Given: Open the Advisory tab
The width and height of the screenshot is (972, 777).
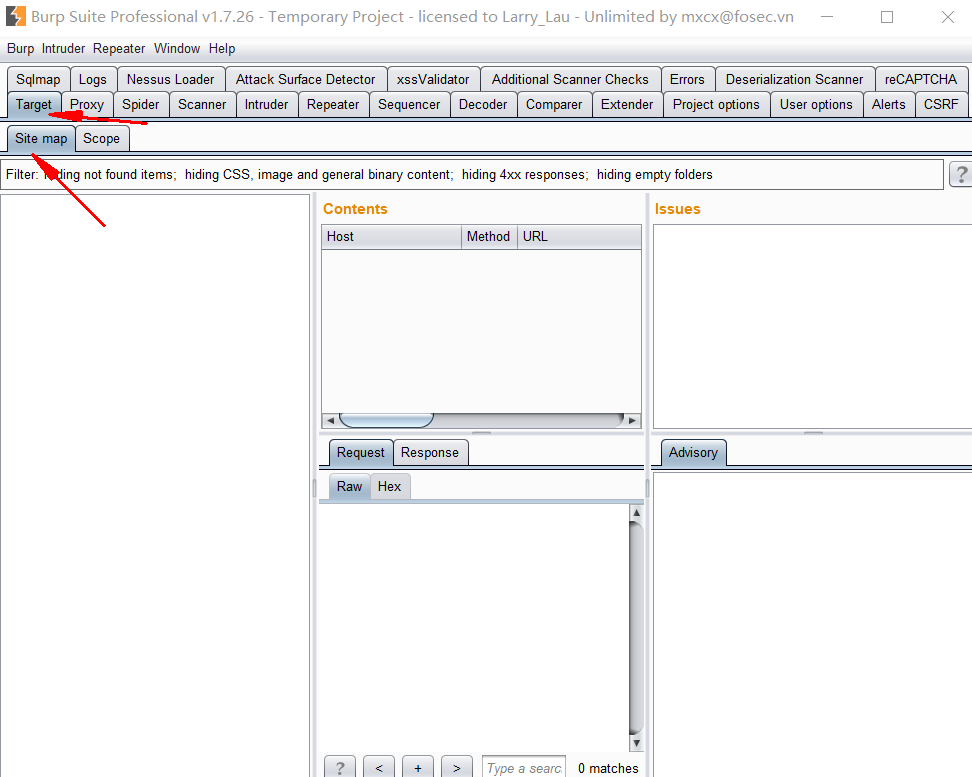Looking at the screenshot, I should 694,452.
